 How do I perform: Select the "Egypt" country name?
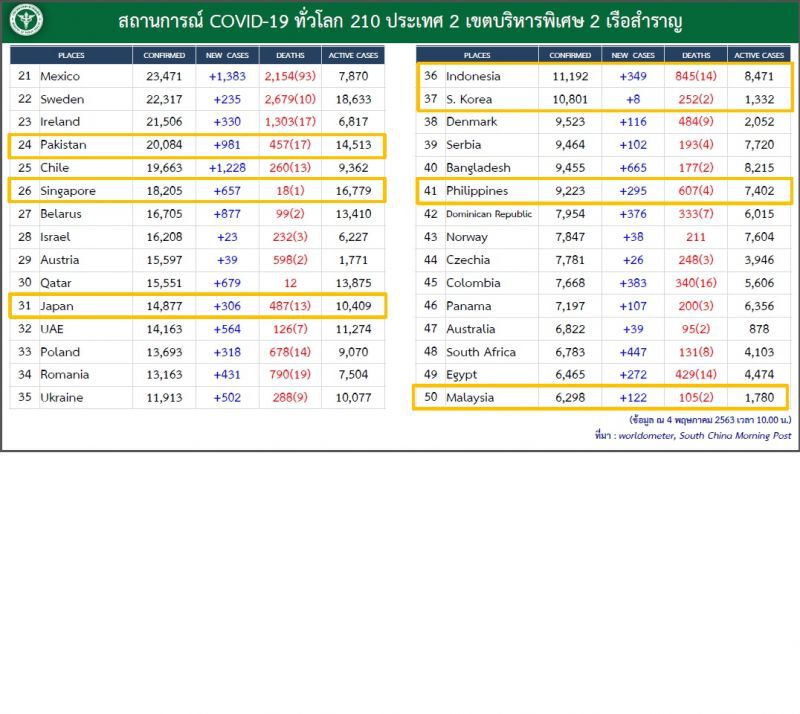pyautogui.click(x=461, y=375)
